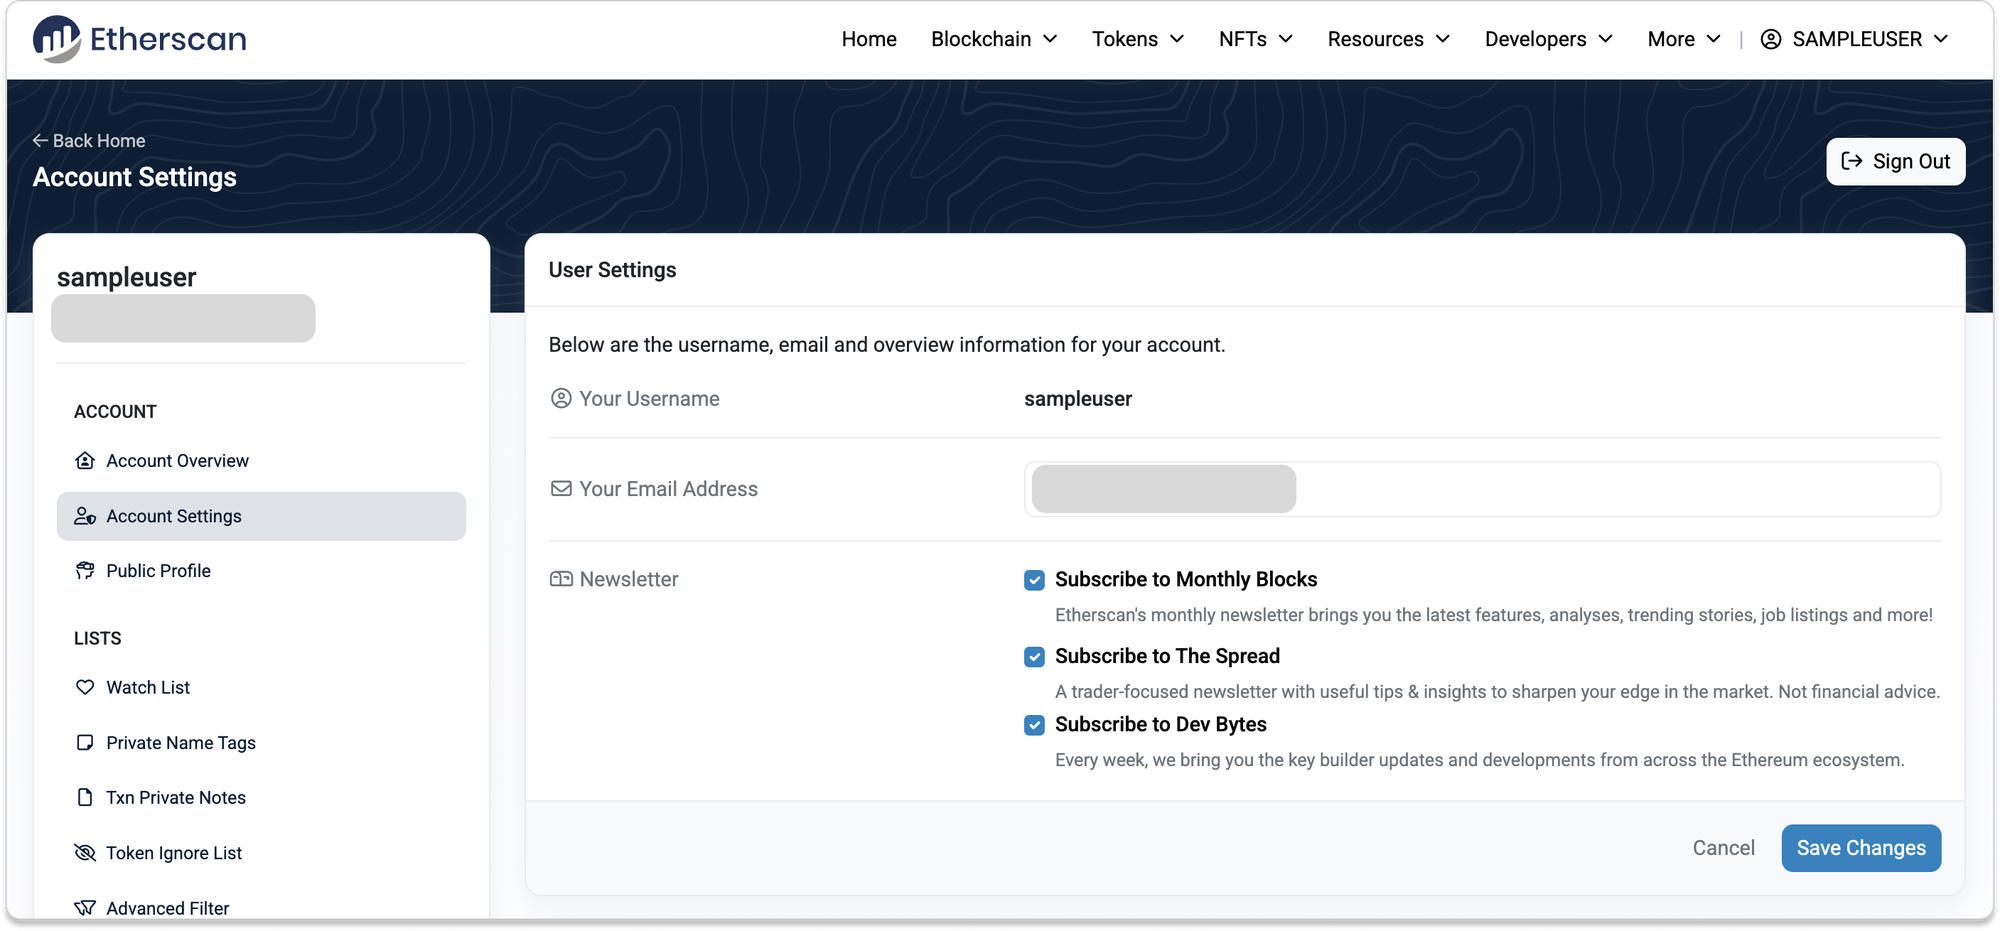2000x931 pixels.
Task: Uncheck Subscribe to Monthly Blocks checkbox
Action: point(1034,580)
